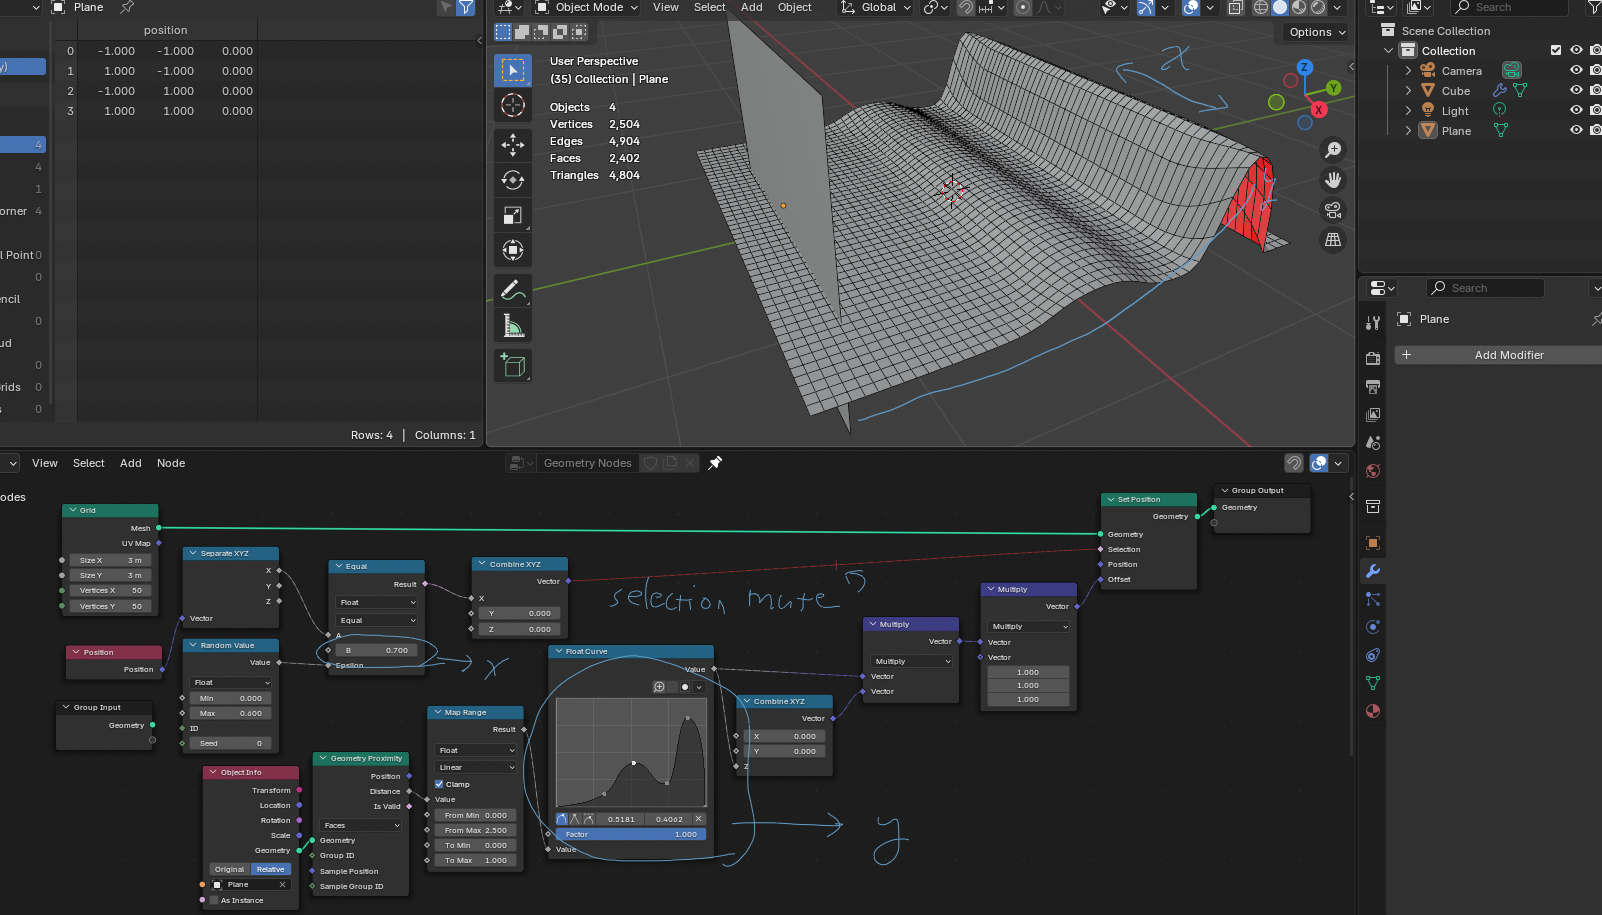Click the pan view hand icon
Image resolution: width=1602 pixels, height=915 pixels.
click(1333, 180)
